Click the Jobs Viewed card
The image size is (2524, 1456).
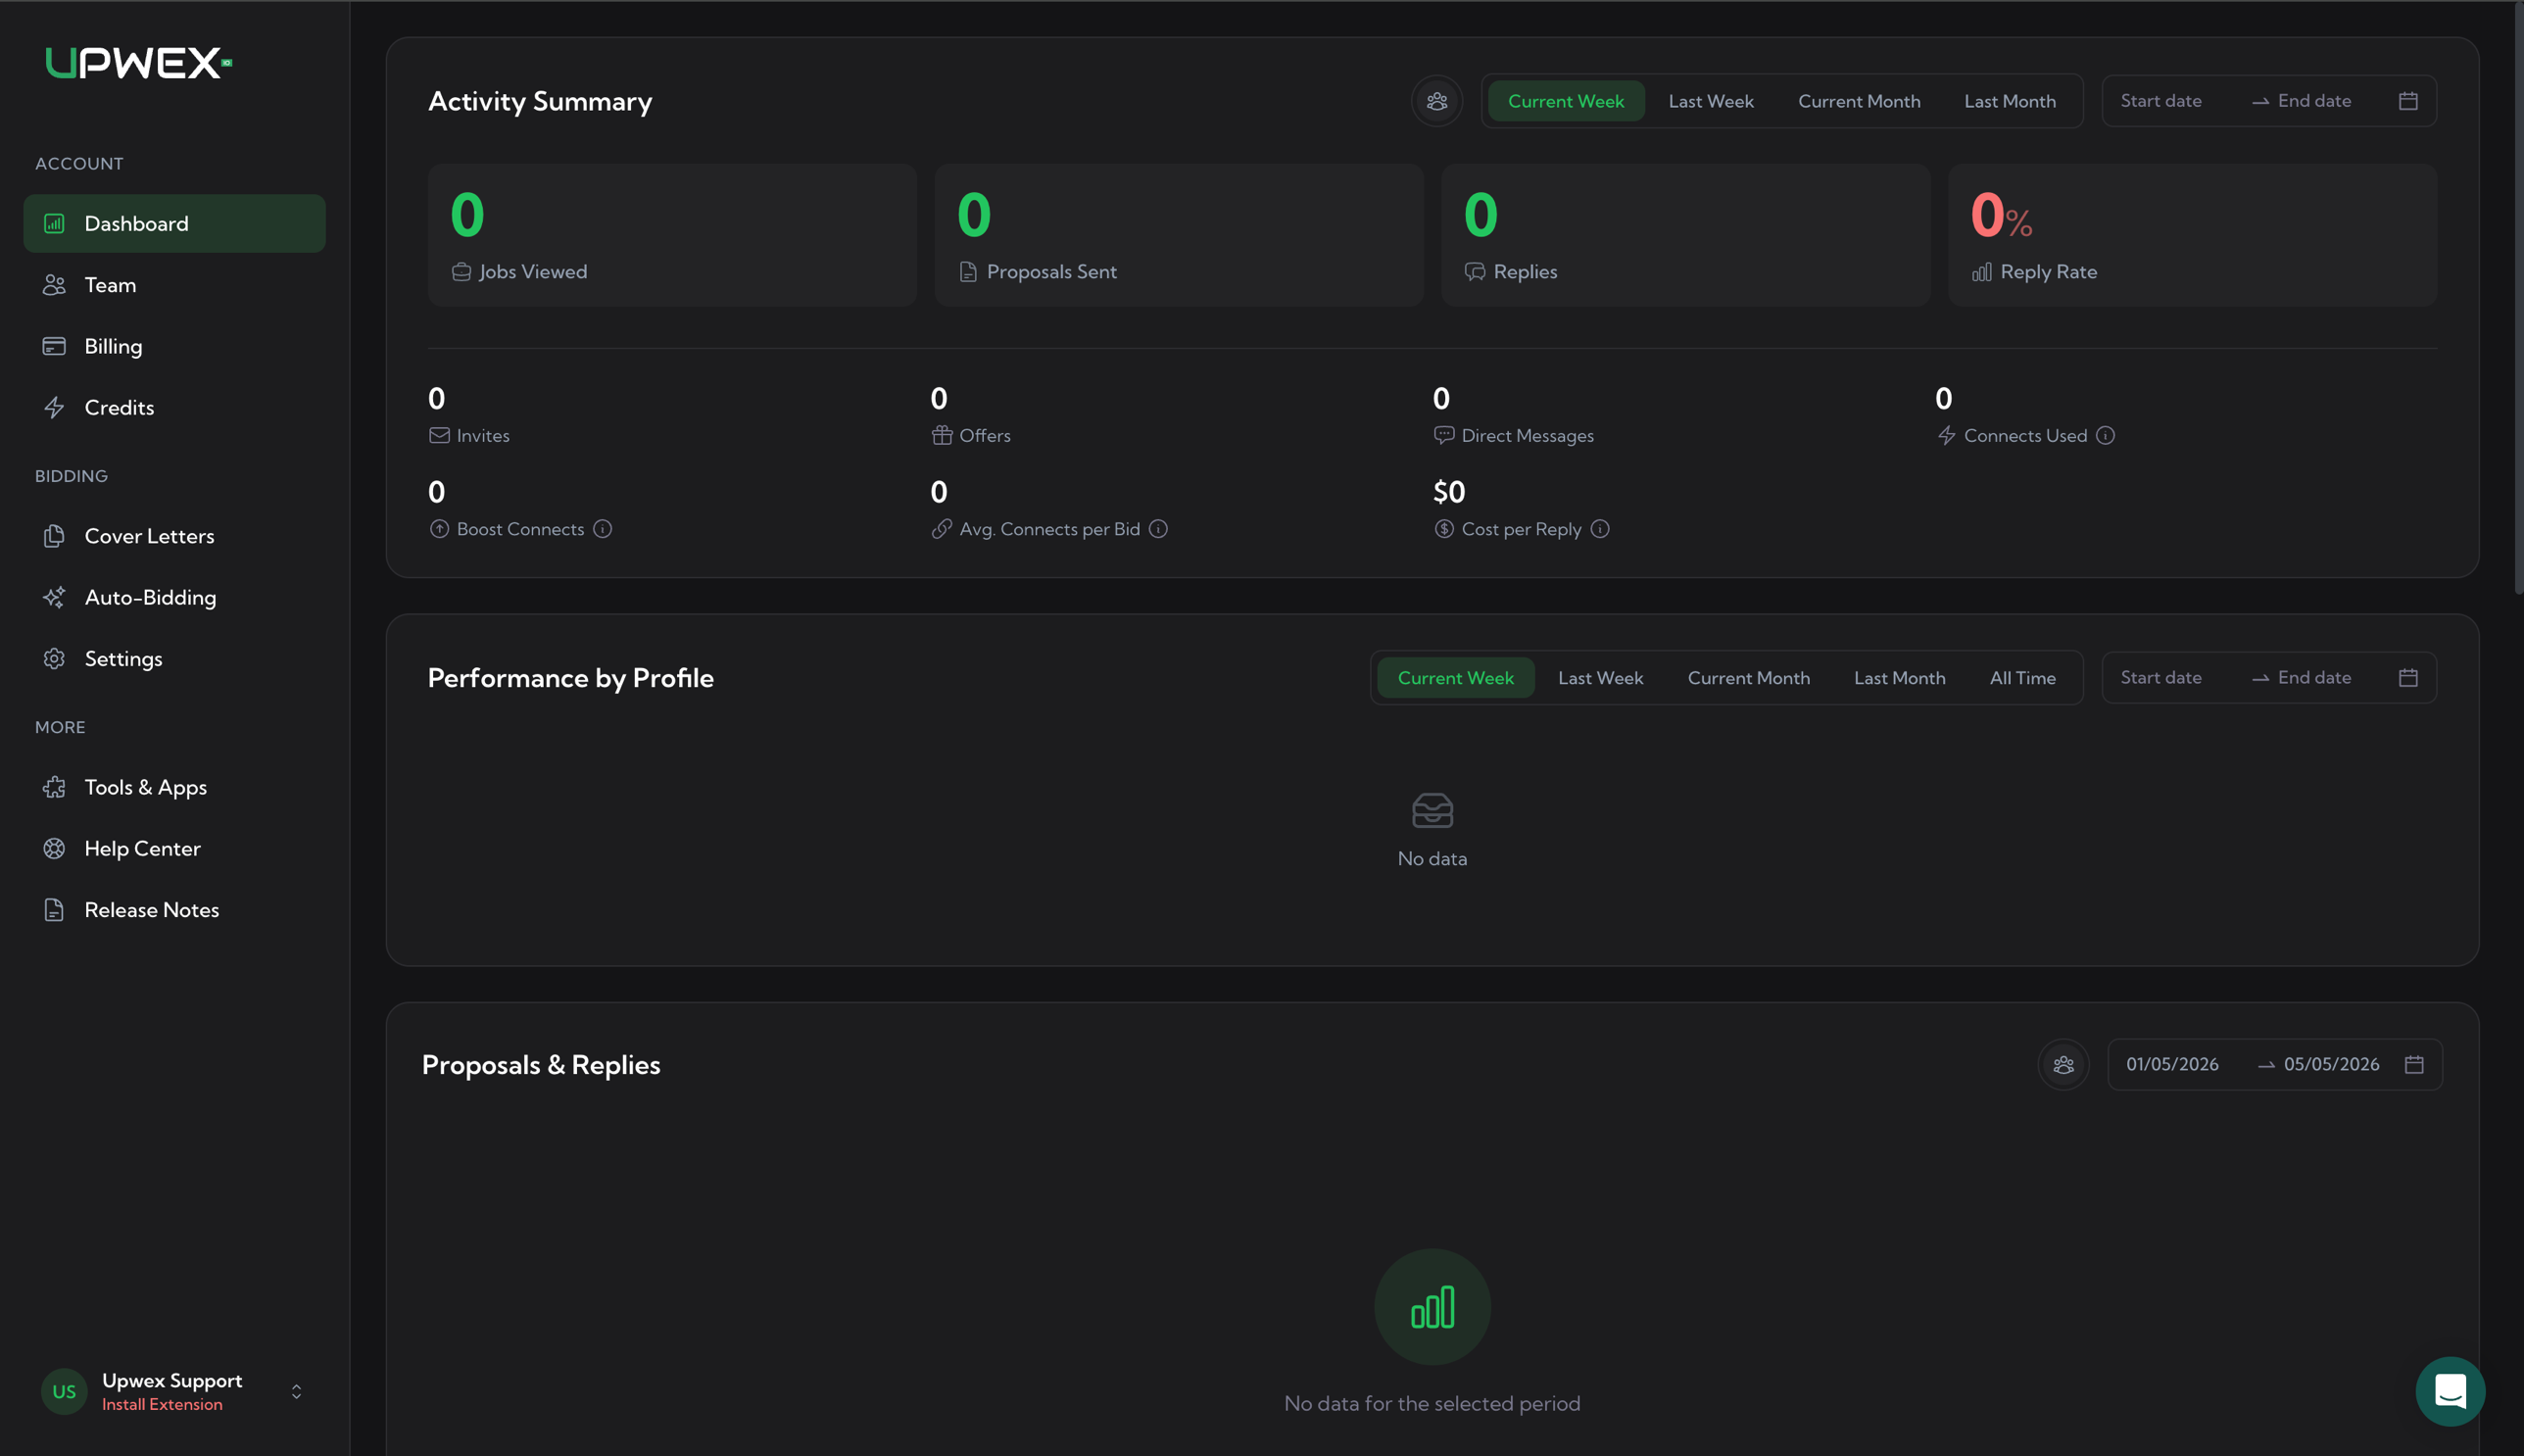(x=672, y=235)
